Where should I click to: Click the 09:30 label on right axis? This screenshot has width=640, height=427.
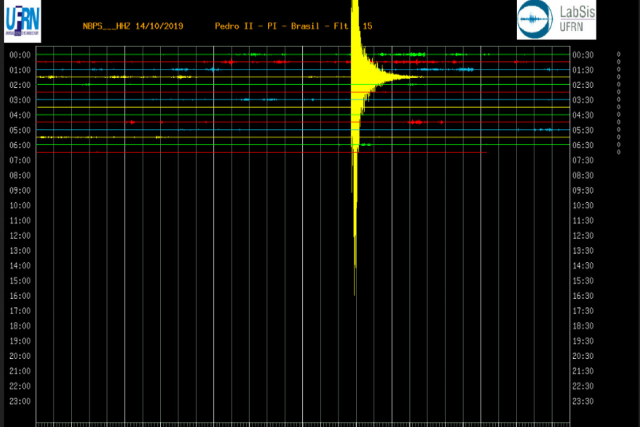click(582, 190)
